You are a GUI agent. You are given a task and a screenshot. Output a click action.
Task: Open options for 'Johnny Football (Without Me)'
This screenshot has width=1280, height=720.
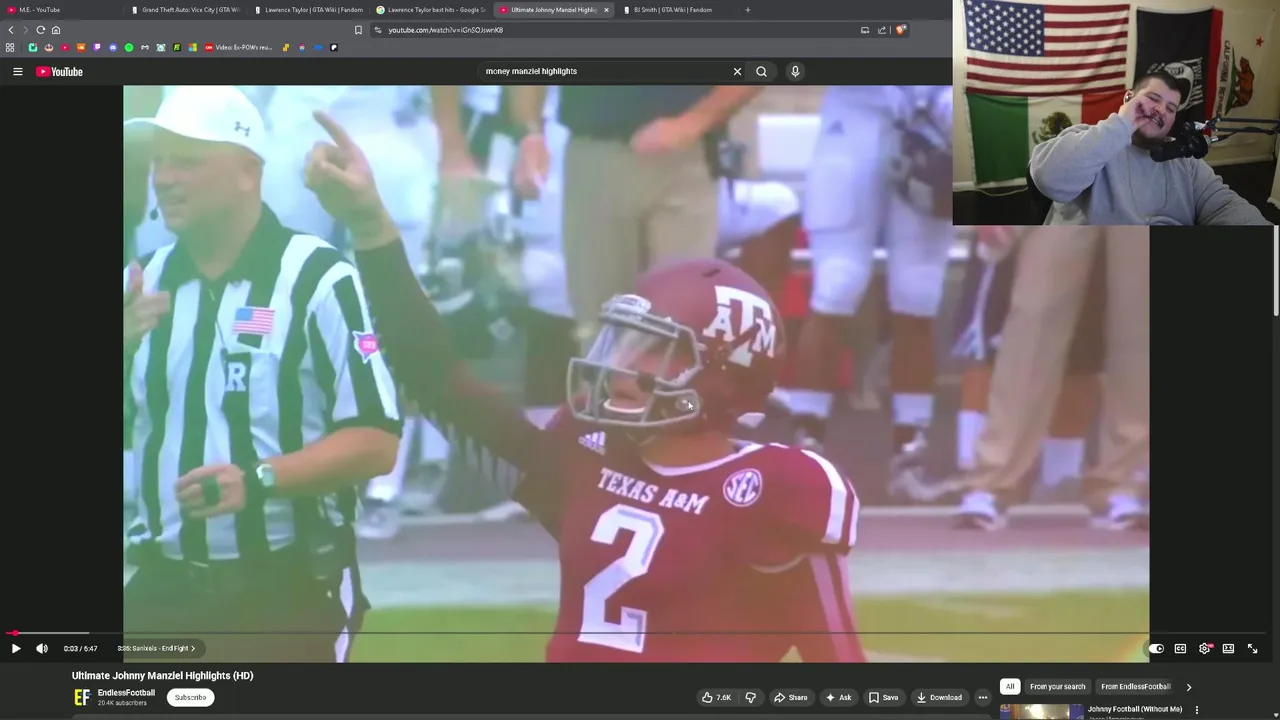coord(1197,710)
